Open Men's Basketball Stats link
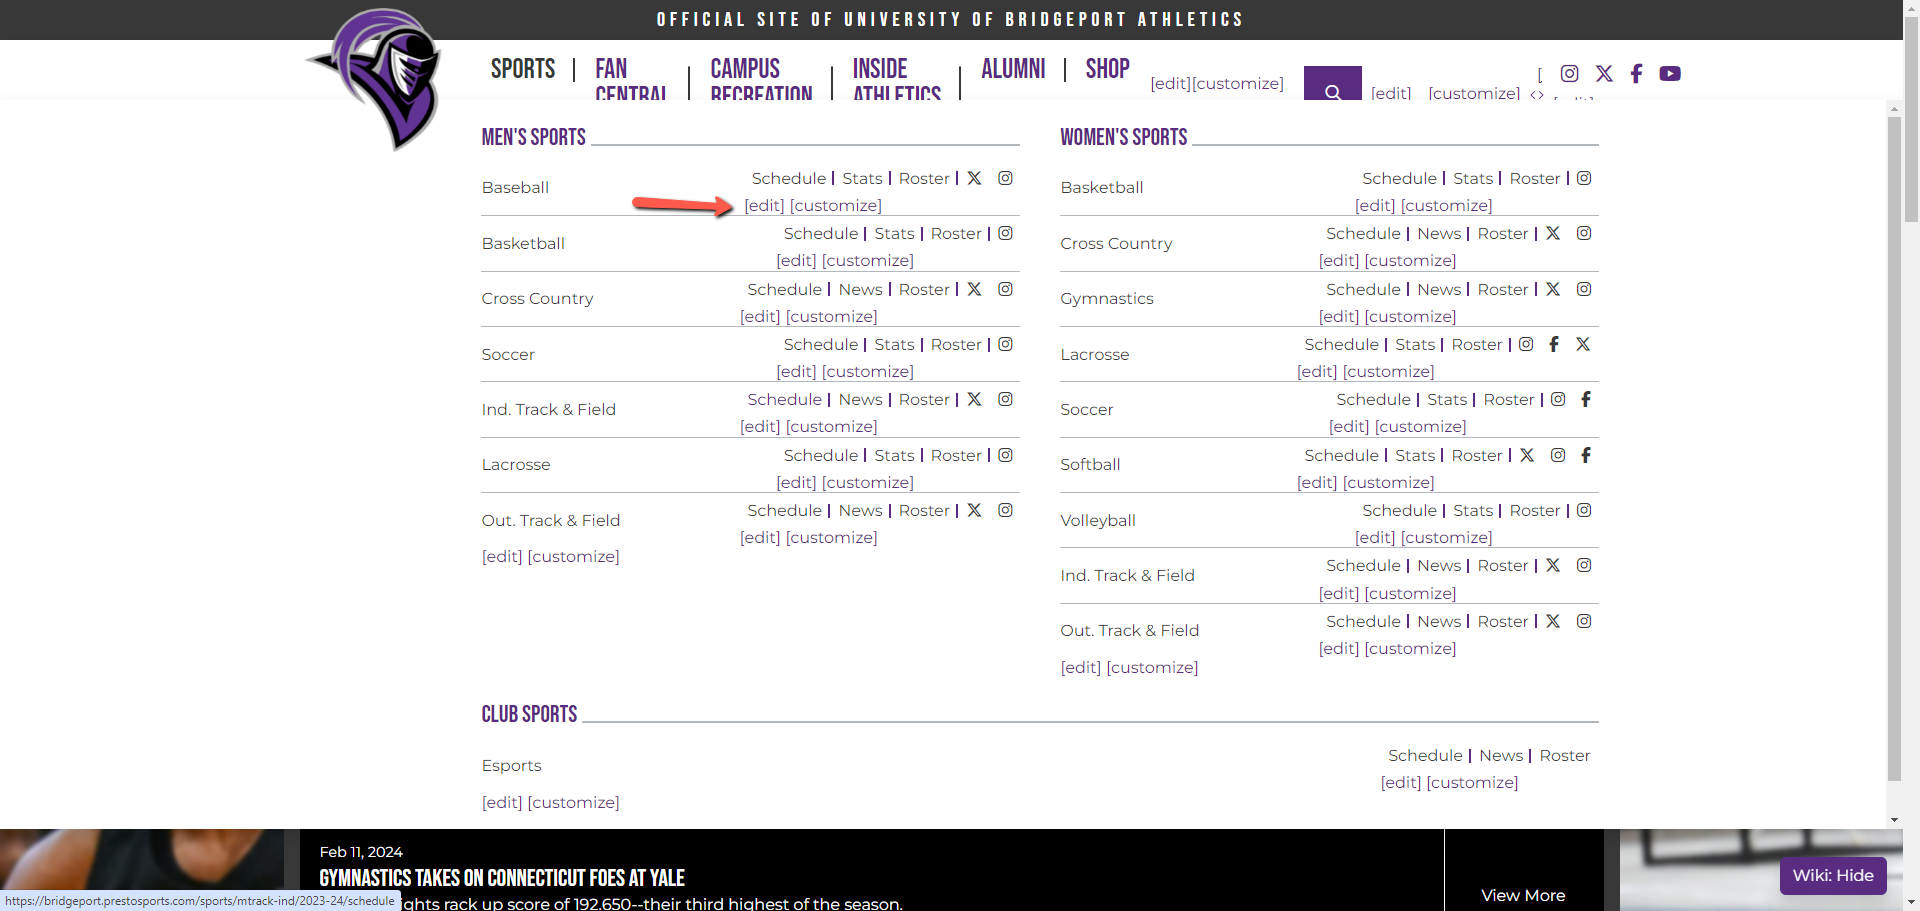This screenshot has height=911, width=1920. pyautogui.click(x=894, y=233)
